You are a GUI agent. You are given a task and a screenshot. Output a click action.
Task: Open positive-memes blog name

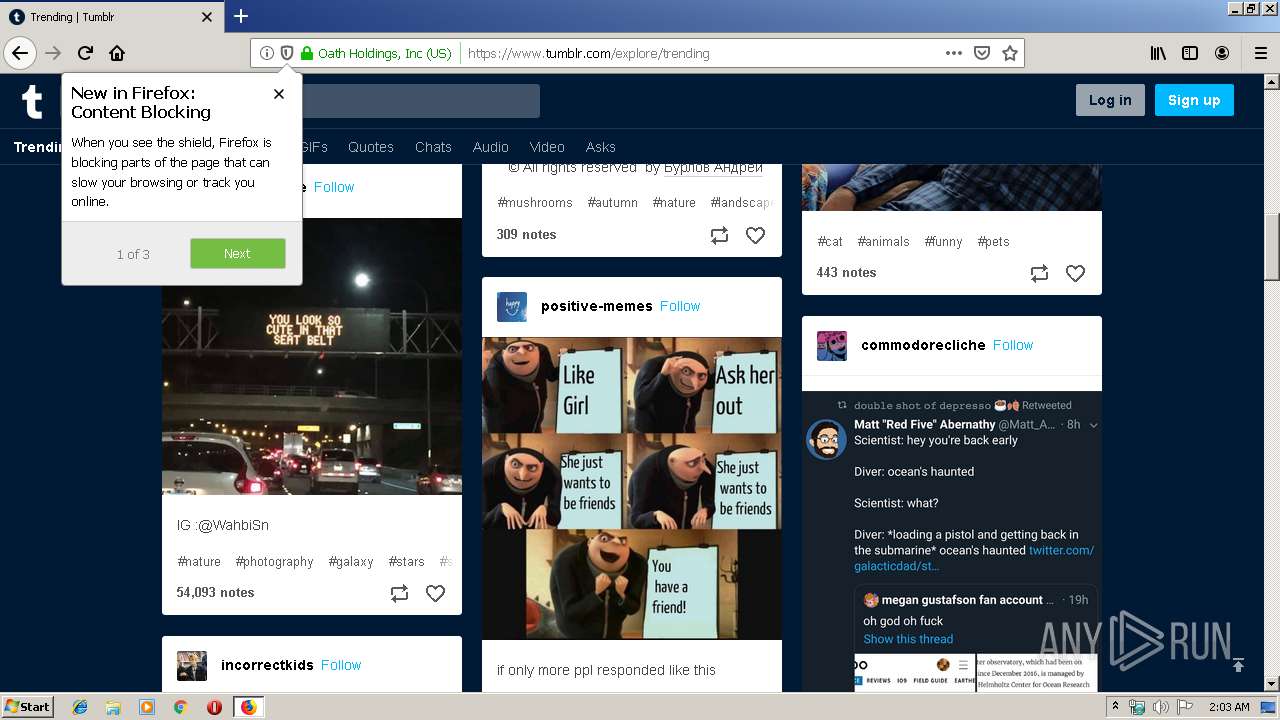tap(597, 306)
